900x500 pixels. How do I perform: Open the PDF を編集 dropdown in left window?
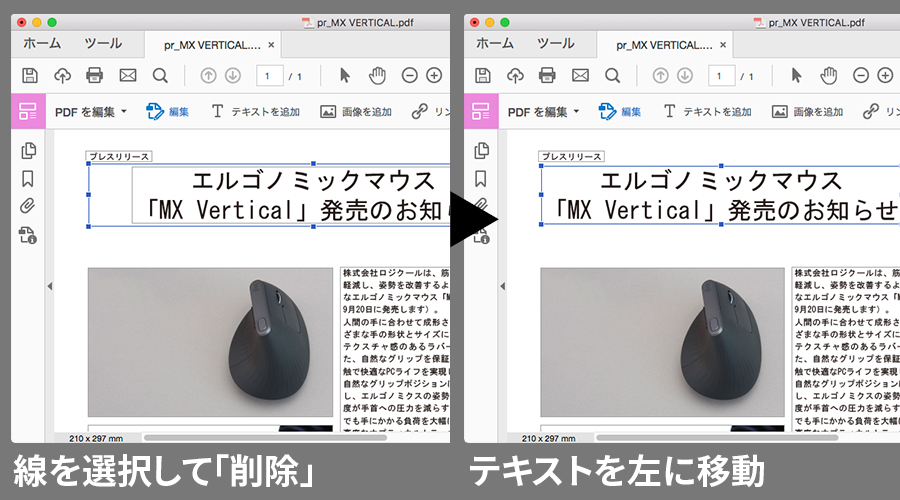click(x=91, y=112)
